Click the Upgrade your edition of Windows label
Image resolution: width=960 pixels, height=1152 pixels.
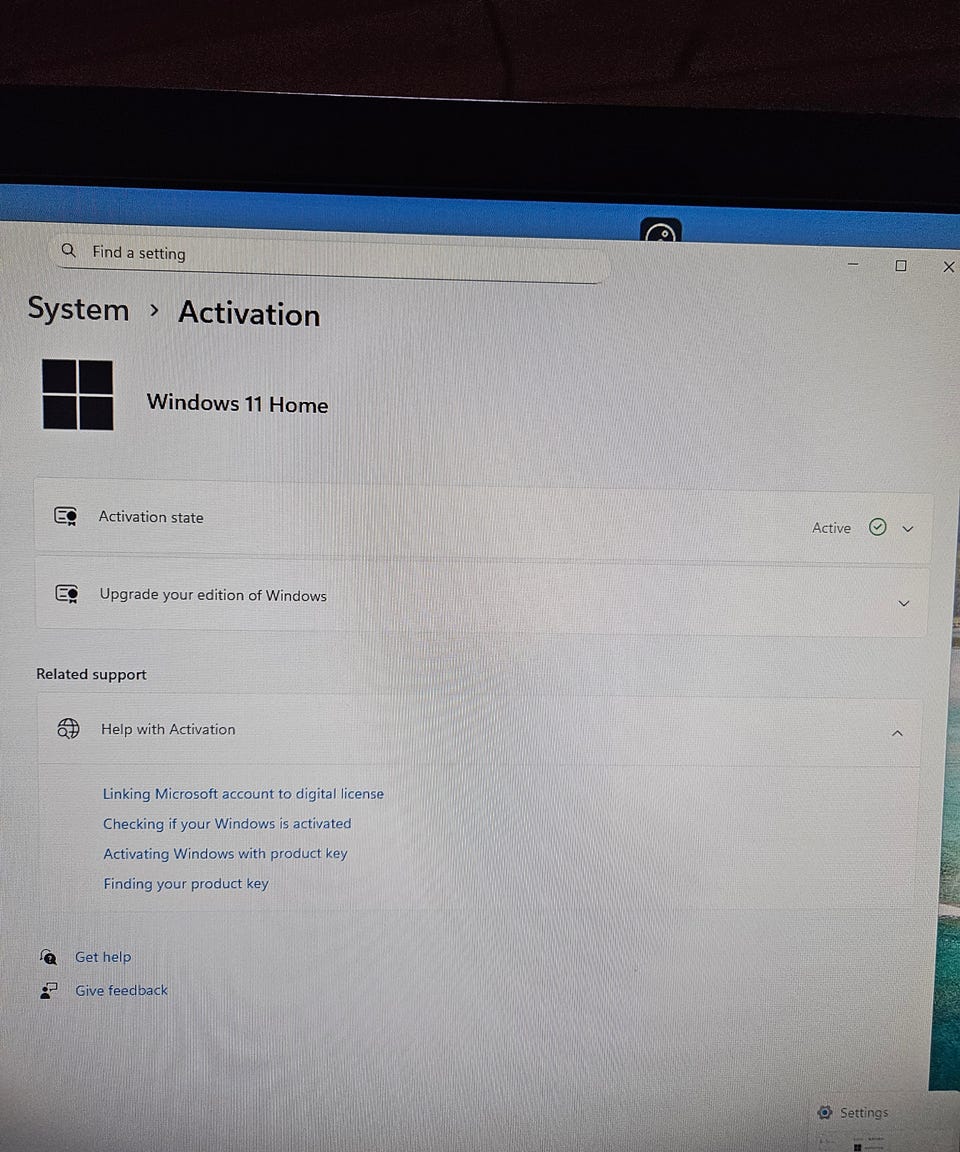coord(213,595)
